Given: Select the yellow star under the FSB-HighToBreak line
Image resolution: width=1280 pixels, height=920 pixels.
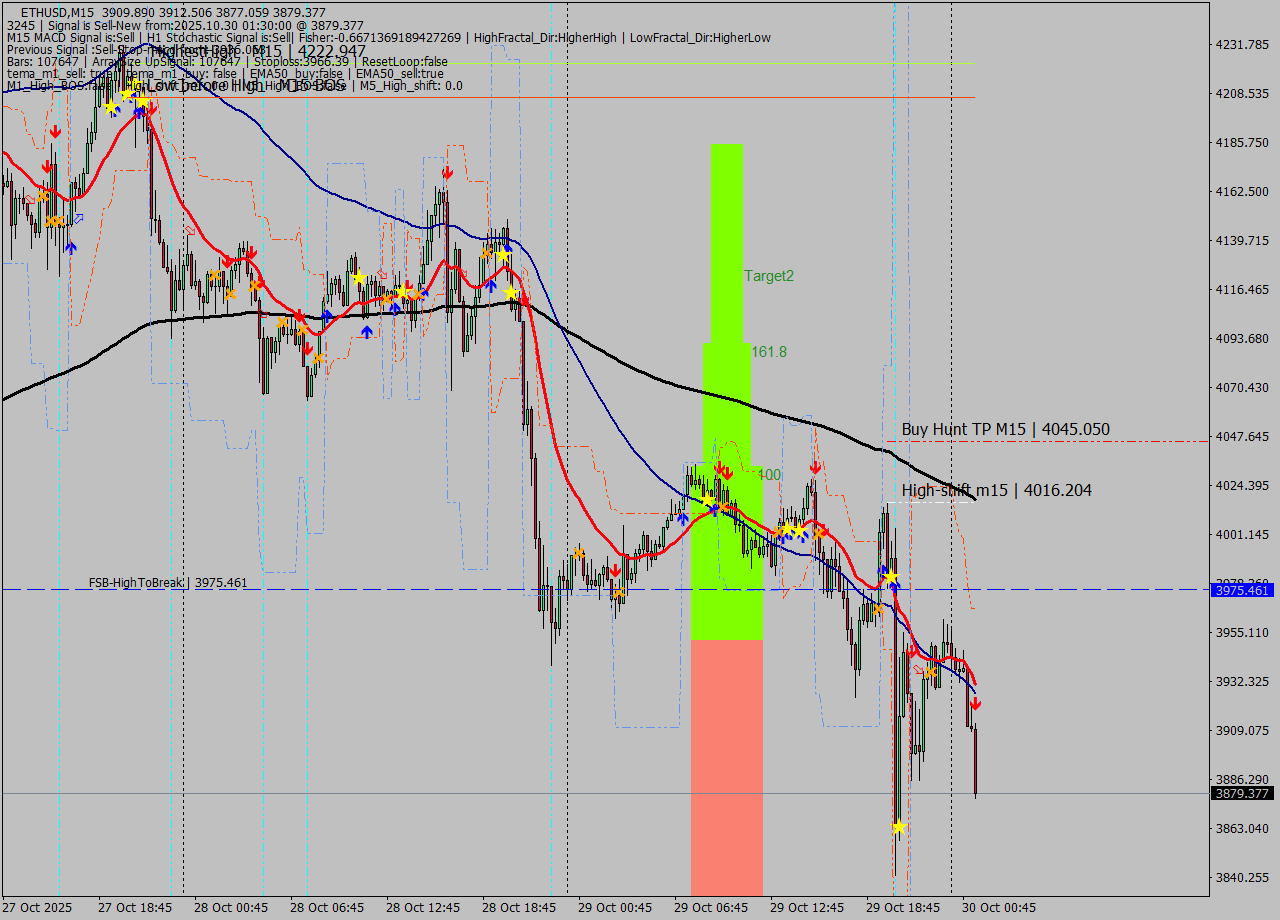Looking at the screenshot, I should coord(889,577).
